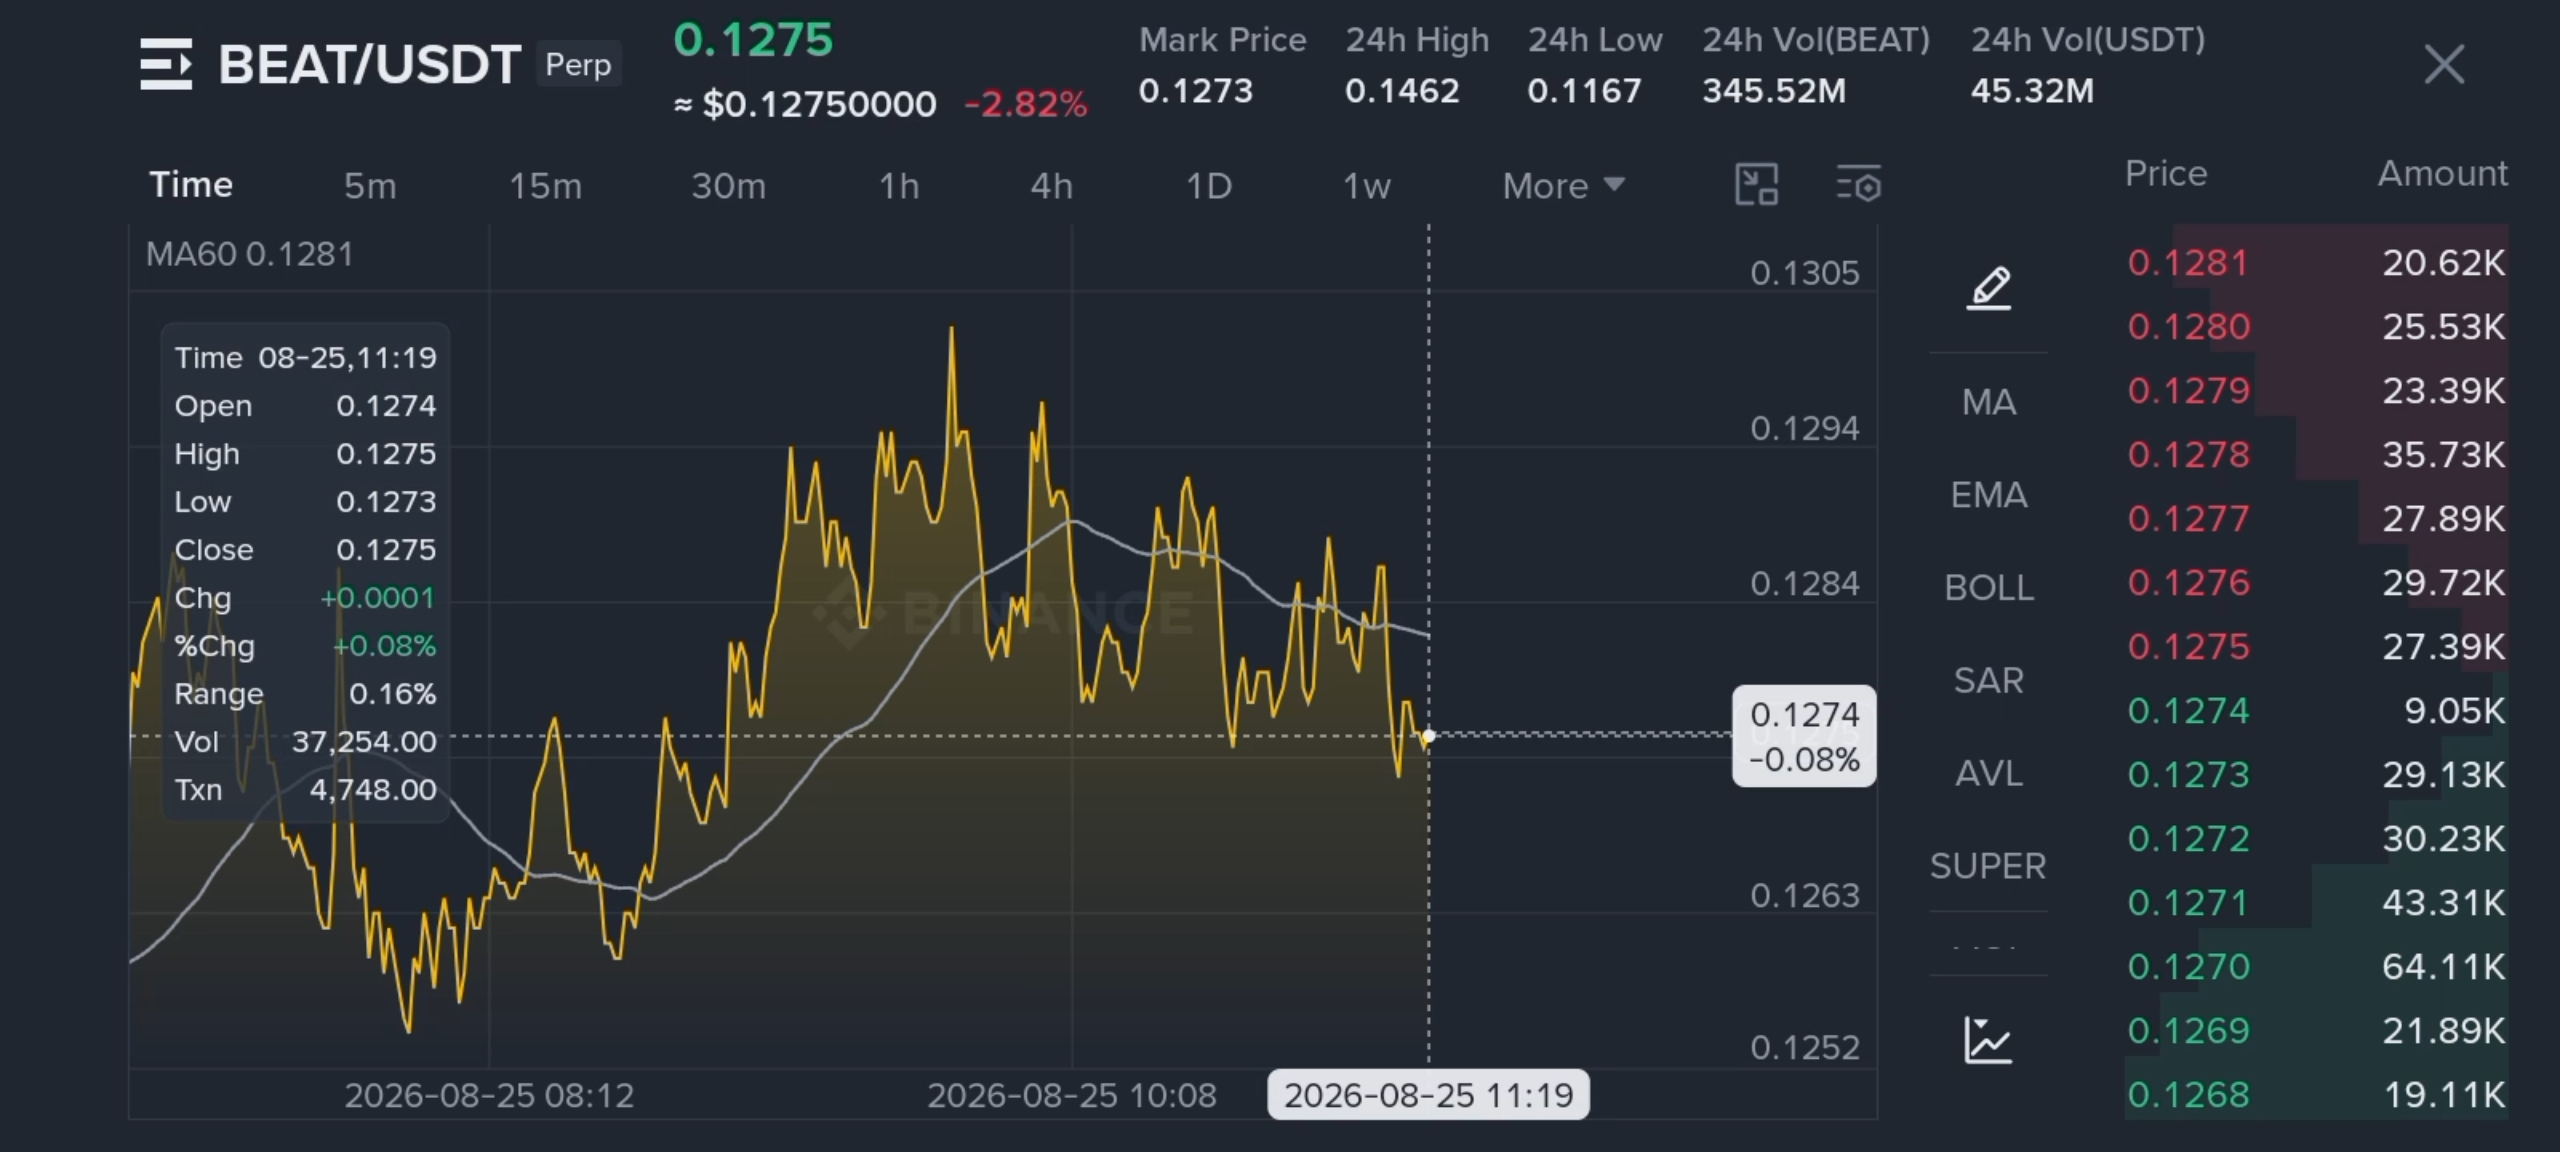Screen dimensions: 2560x1152
Task: Click the -2.82% change percentage
Action: point(1025,104)
